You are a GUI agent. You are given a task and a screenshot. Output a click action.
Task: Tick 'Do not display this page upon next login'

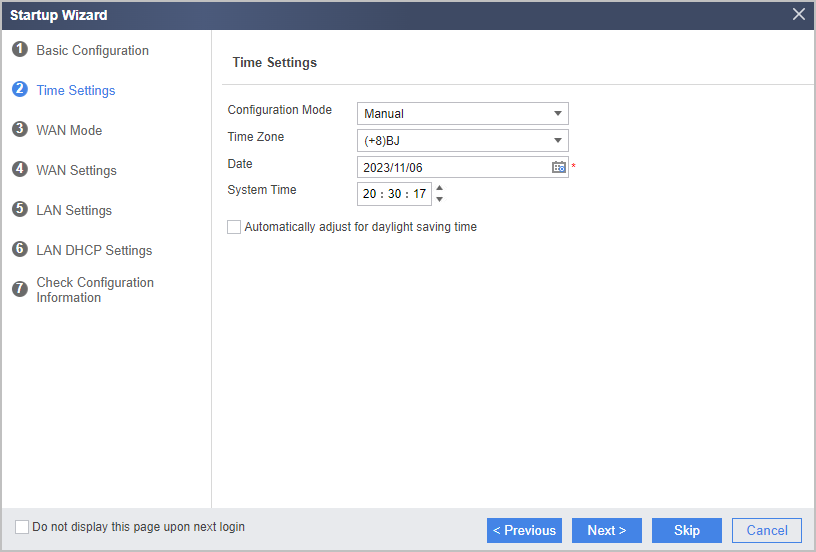[x=22, y=527]
